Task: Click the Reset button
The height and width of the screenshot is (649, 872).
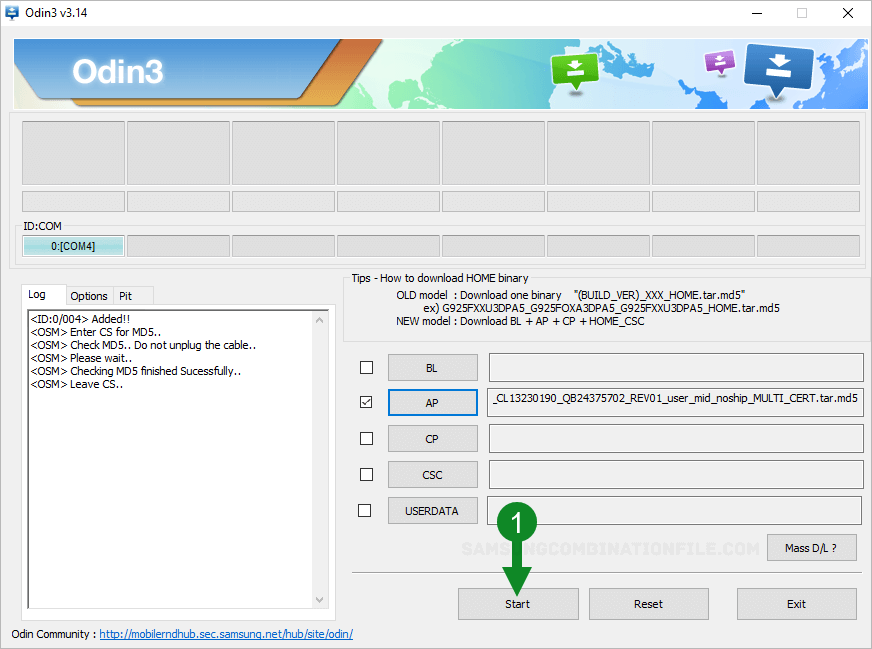Action: 648,604
